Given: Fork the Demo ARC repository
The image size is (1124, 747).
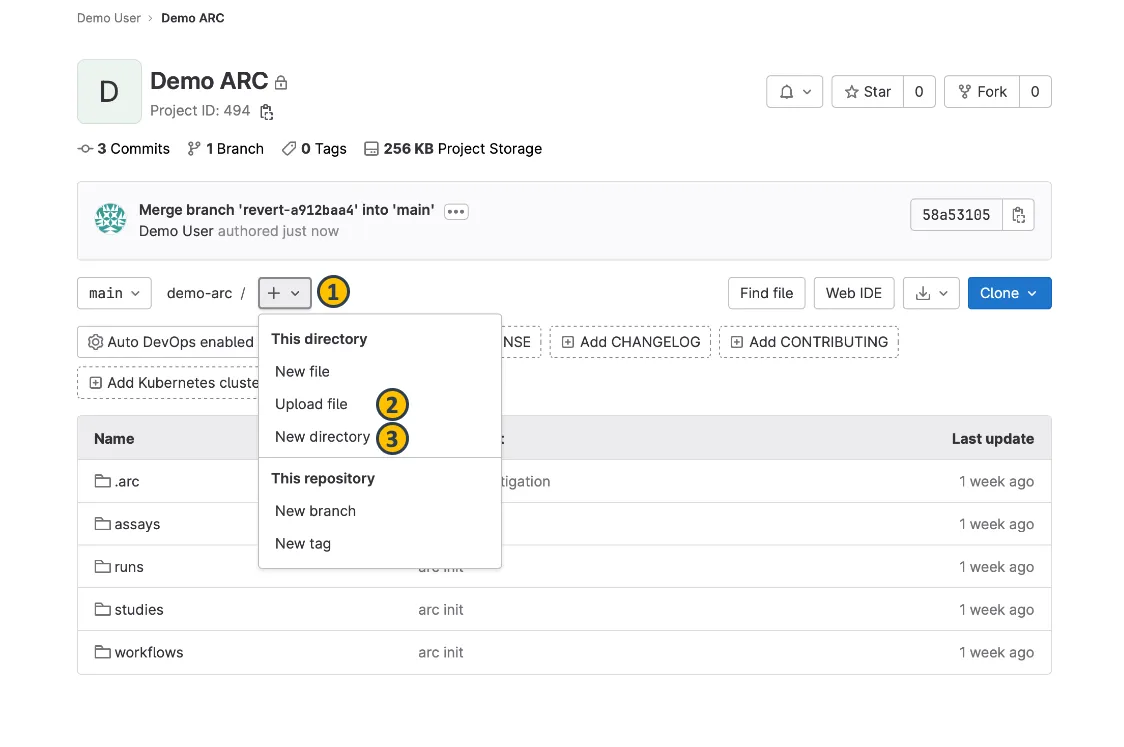Looking at the screenshot, I should click(982, 92).
